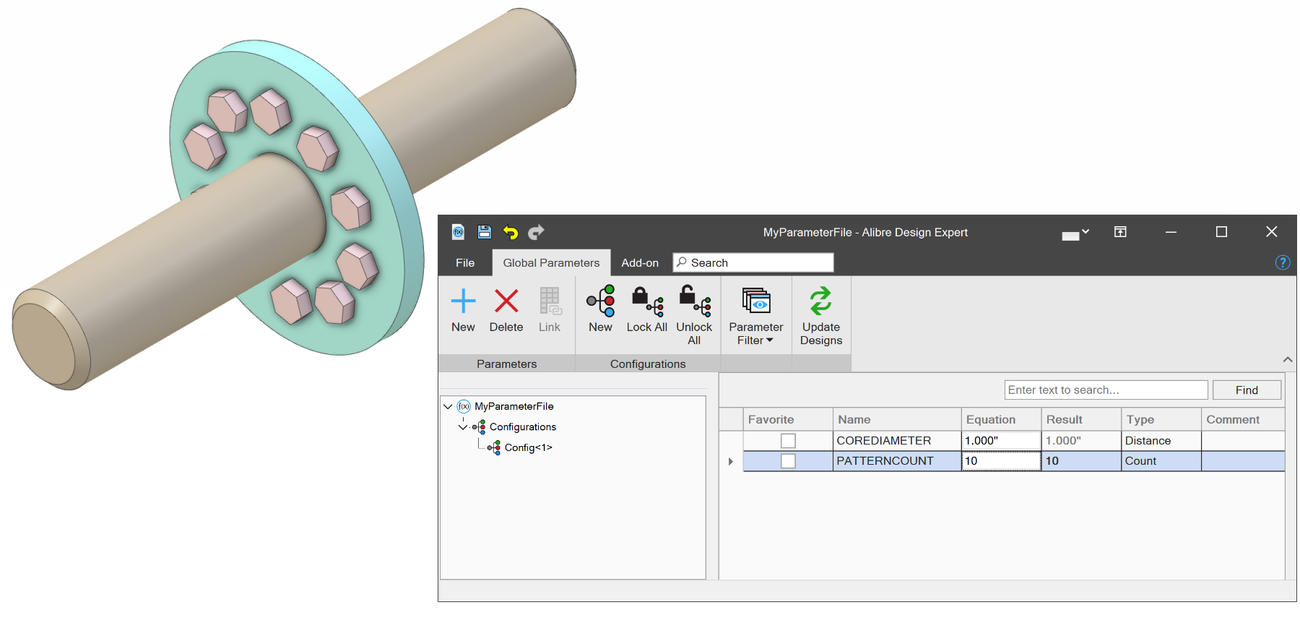1300x631 pixels.
Task: Select Config<1> in the tree
Action: (x=528, y=447)
